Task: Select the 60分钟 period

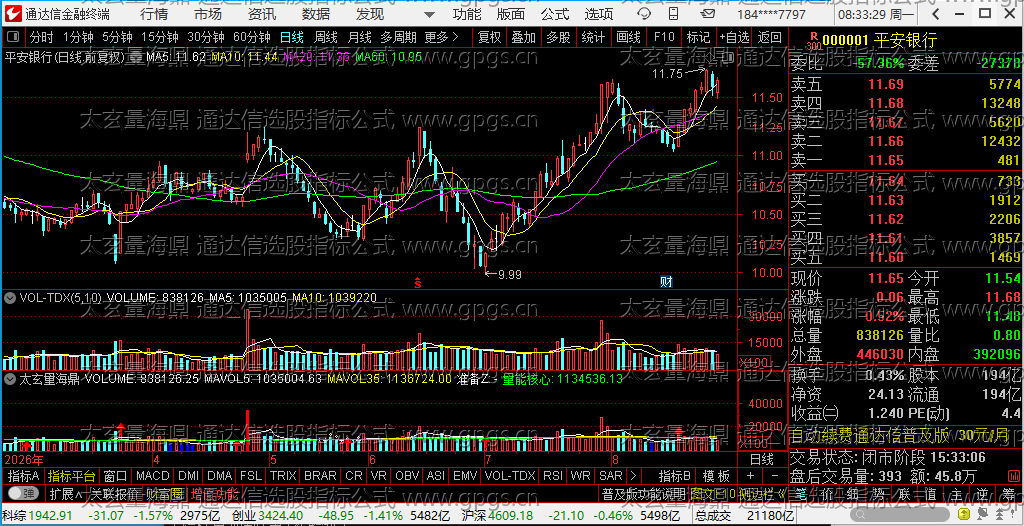Action: [x=251, y=37]
